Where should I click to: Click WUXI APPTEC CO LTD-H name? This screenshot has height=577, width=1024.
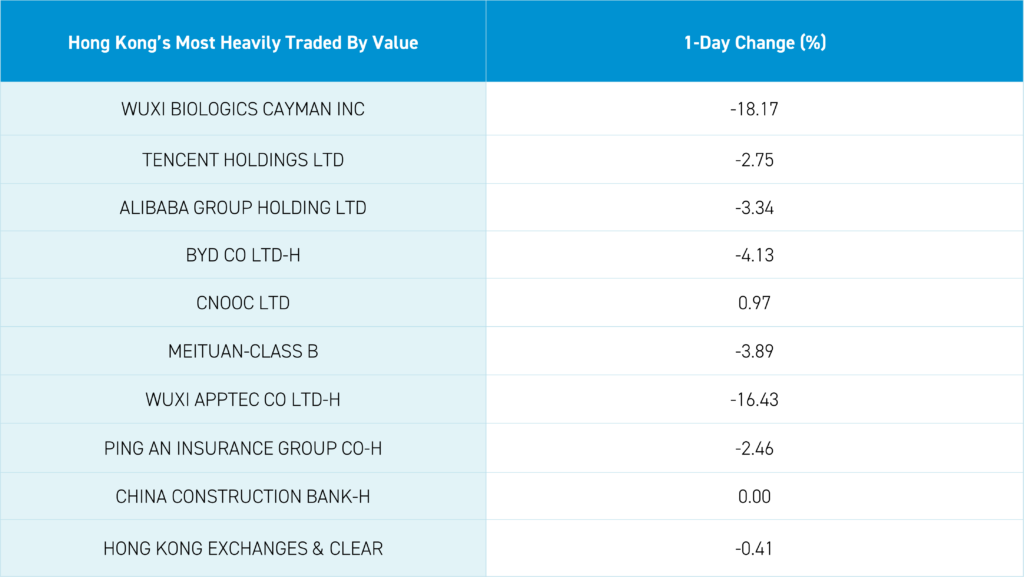243,400
